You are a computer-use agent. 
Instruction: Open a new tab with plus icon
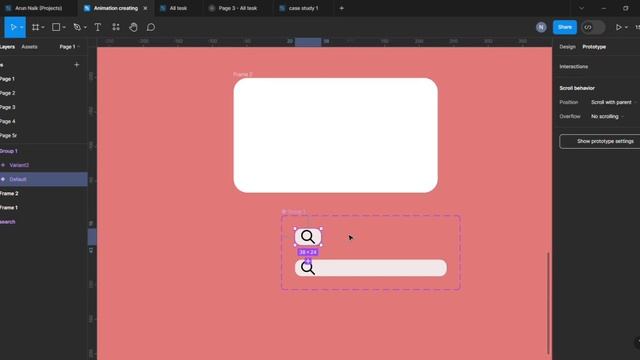point(342,8)
